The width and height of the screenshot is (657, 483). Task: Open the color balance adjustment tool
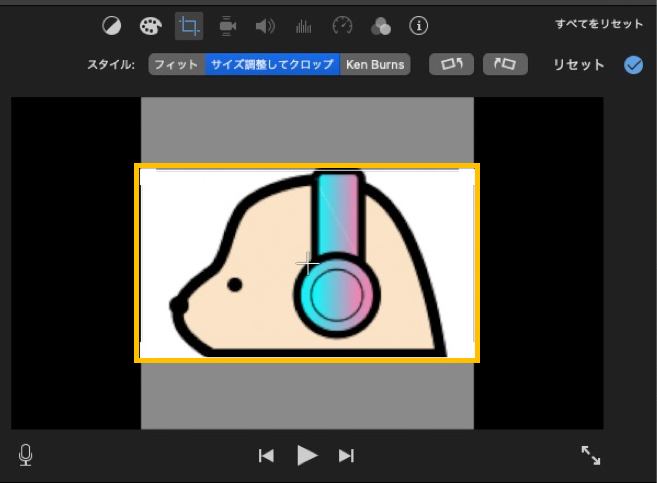(x=111, y=26)
